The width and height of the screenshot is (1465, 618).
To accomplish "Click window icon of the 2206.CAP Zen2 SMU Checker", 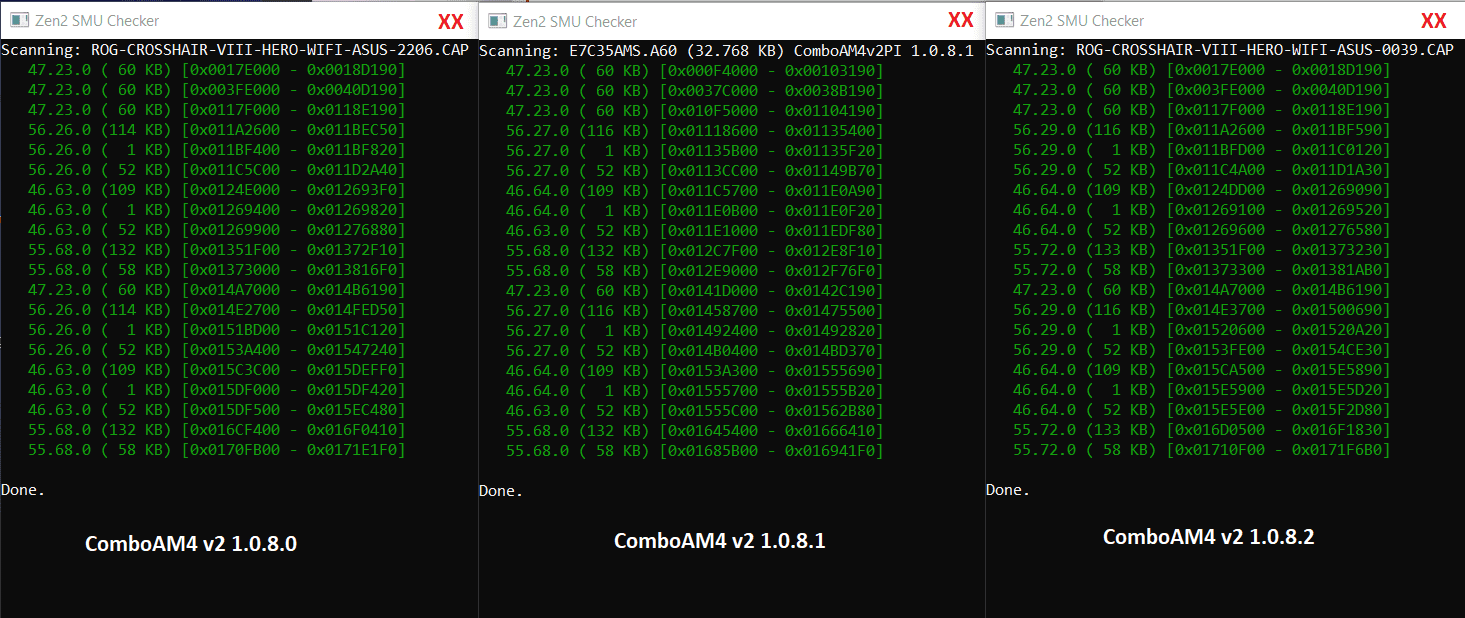I will tap(18, 20).
